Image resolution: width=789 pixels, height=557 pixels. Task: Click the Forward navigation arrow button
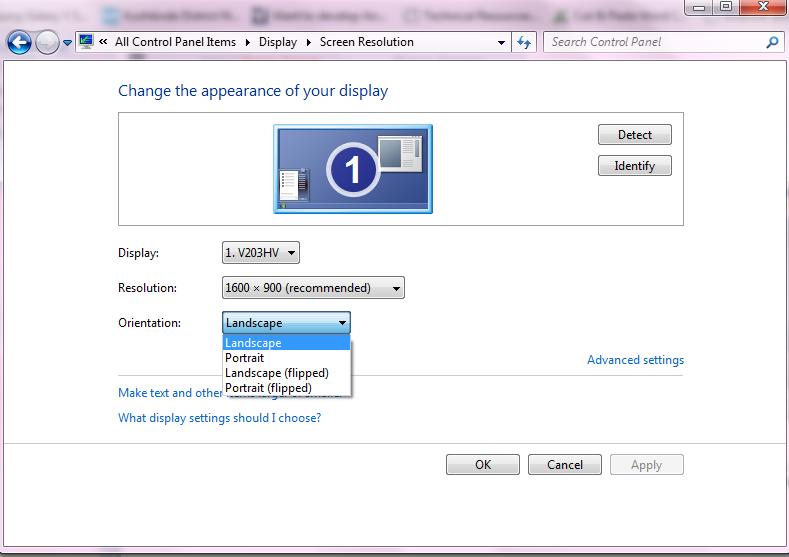pyautogui.click(x=47, y=43)
